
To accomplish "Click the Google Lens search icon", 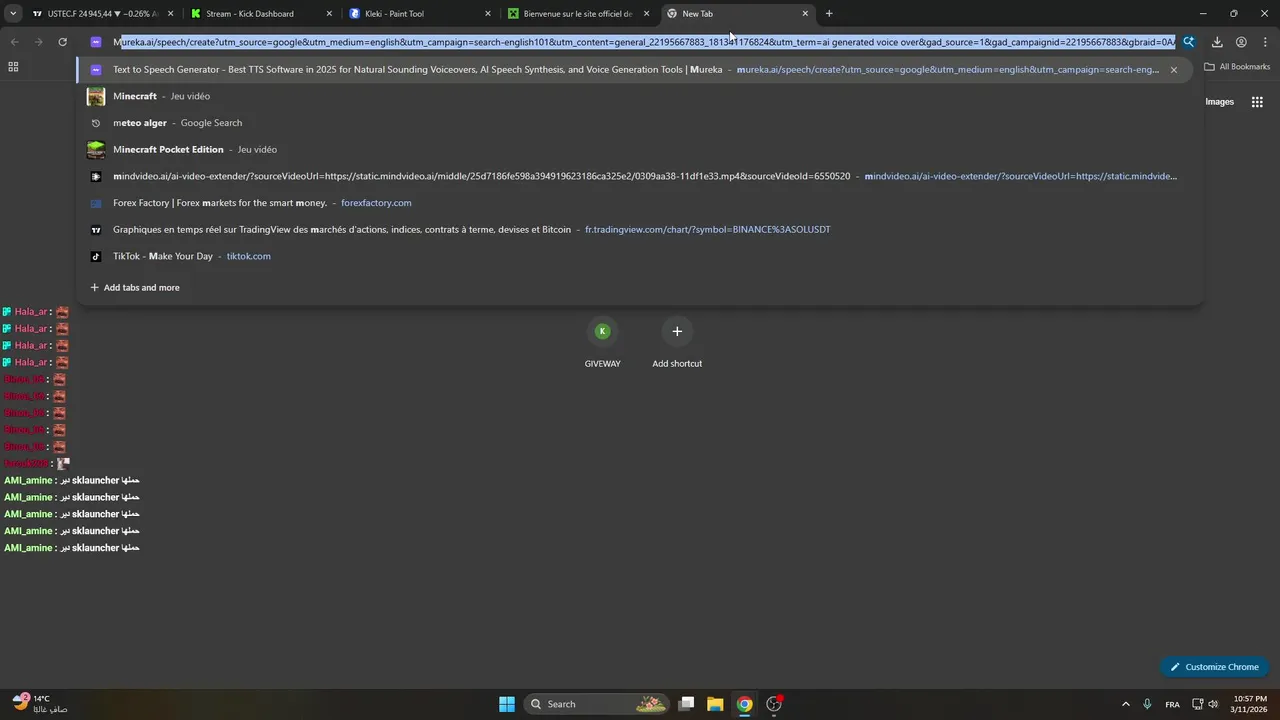I will point(1188,42).
